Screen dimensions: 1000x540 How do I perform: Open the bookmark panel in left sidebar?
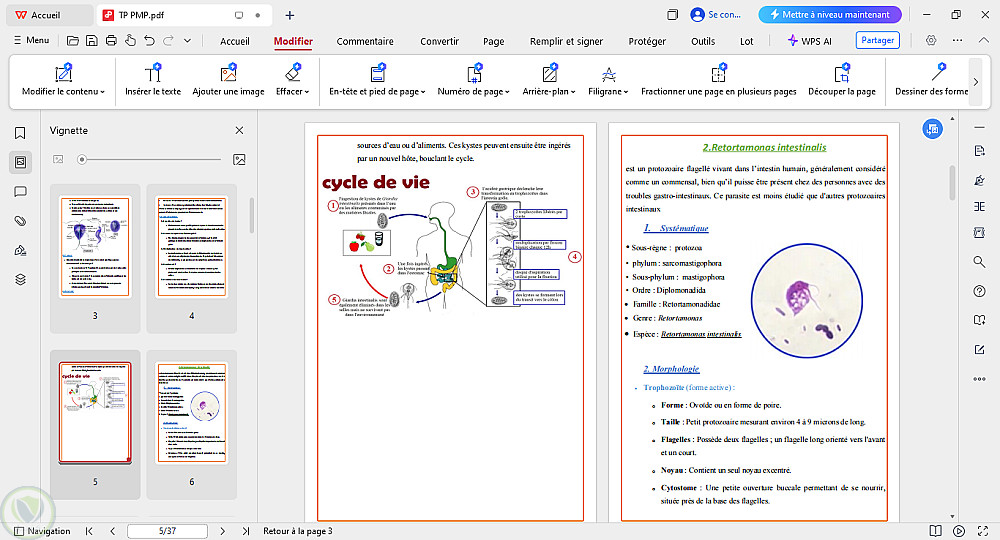(x=19, y=133)
